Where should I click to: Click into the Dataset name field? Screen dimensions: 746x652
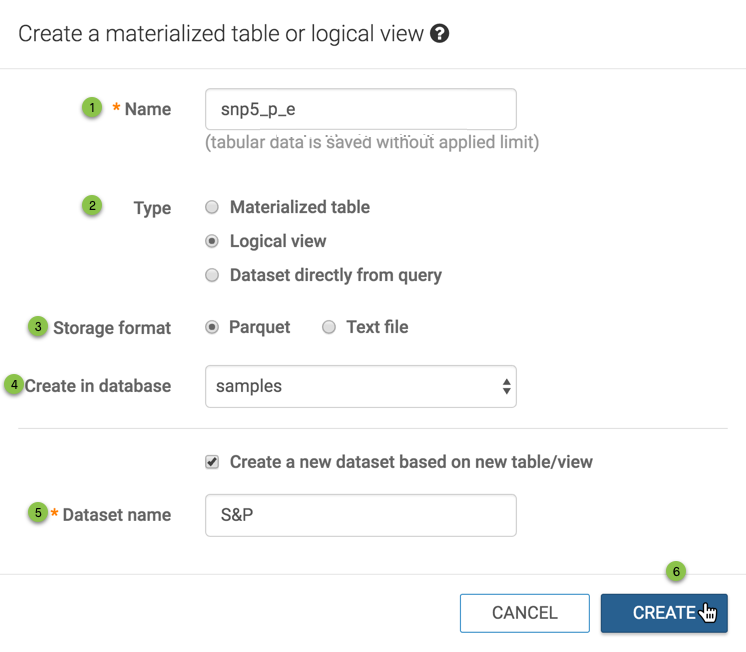pyautogui.click(x=360, y=515)
